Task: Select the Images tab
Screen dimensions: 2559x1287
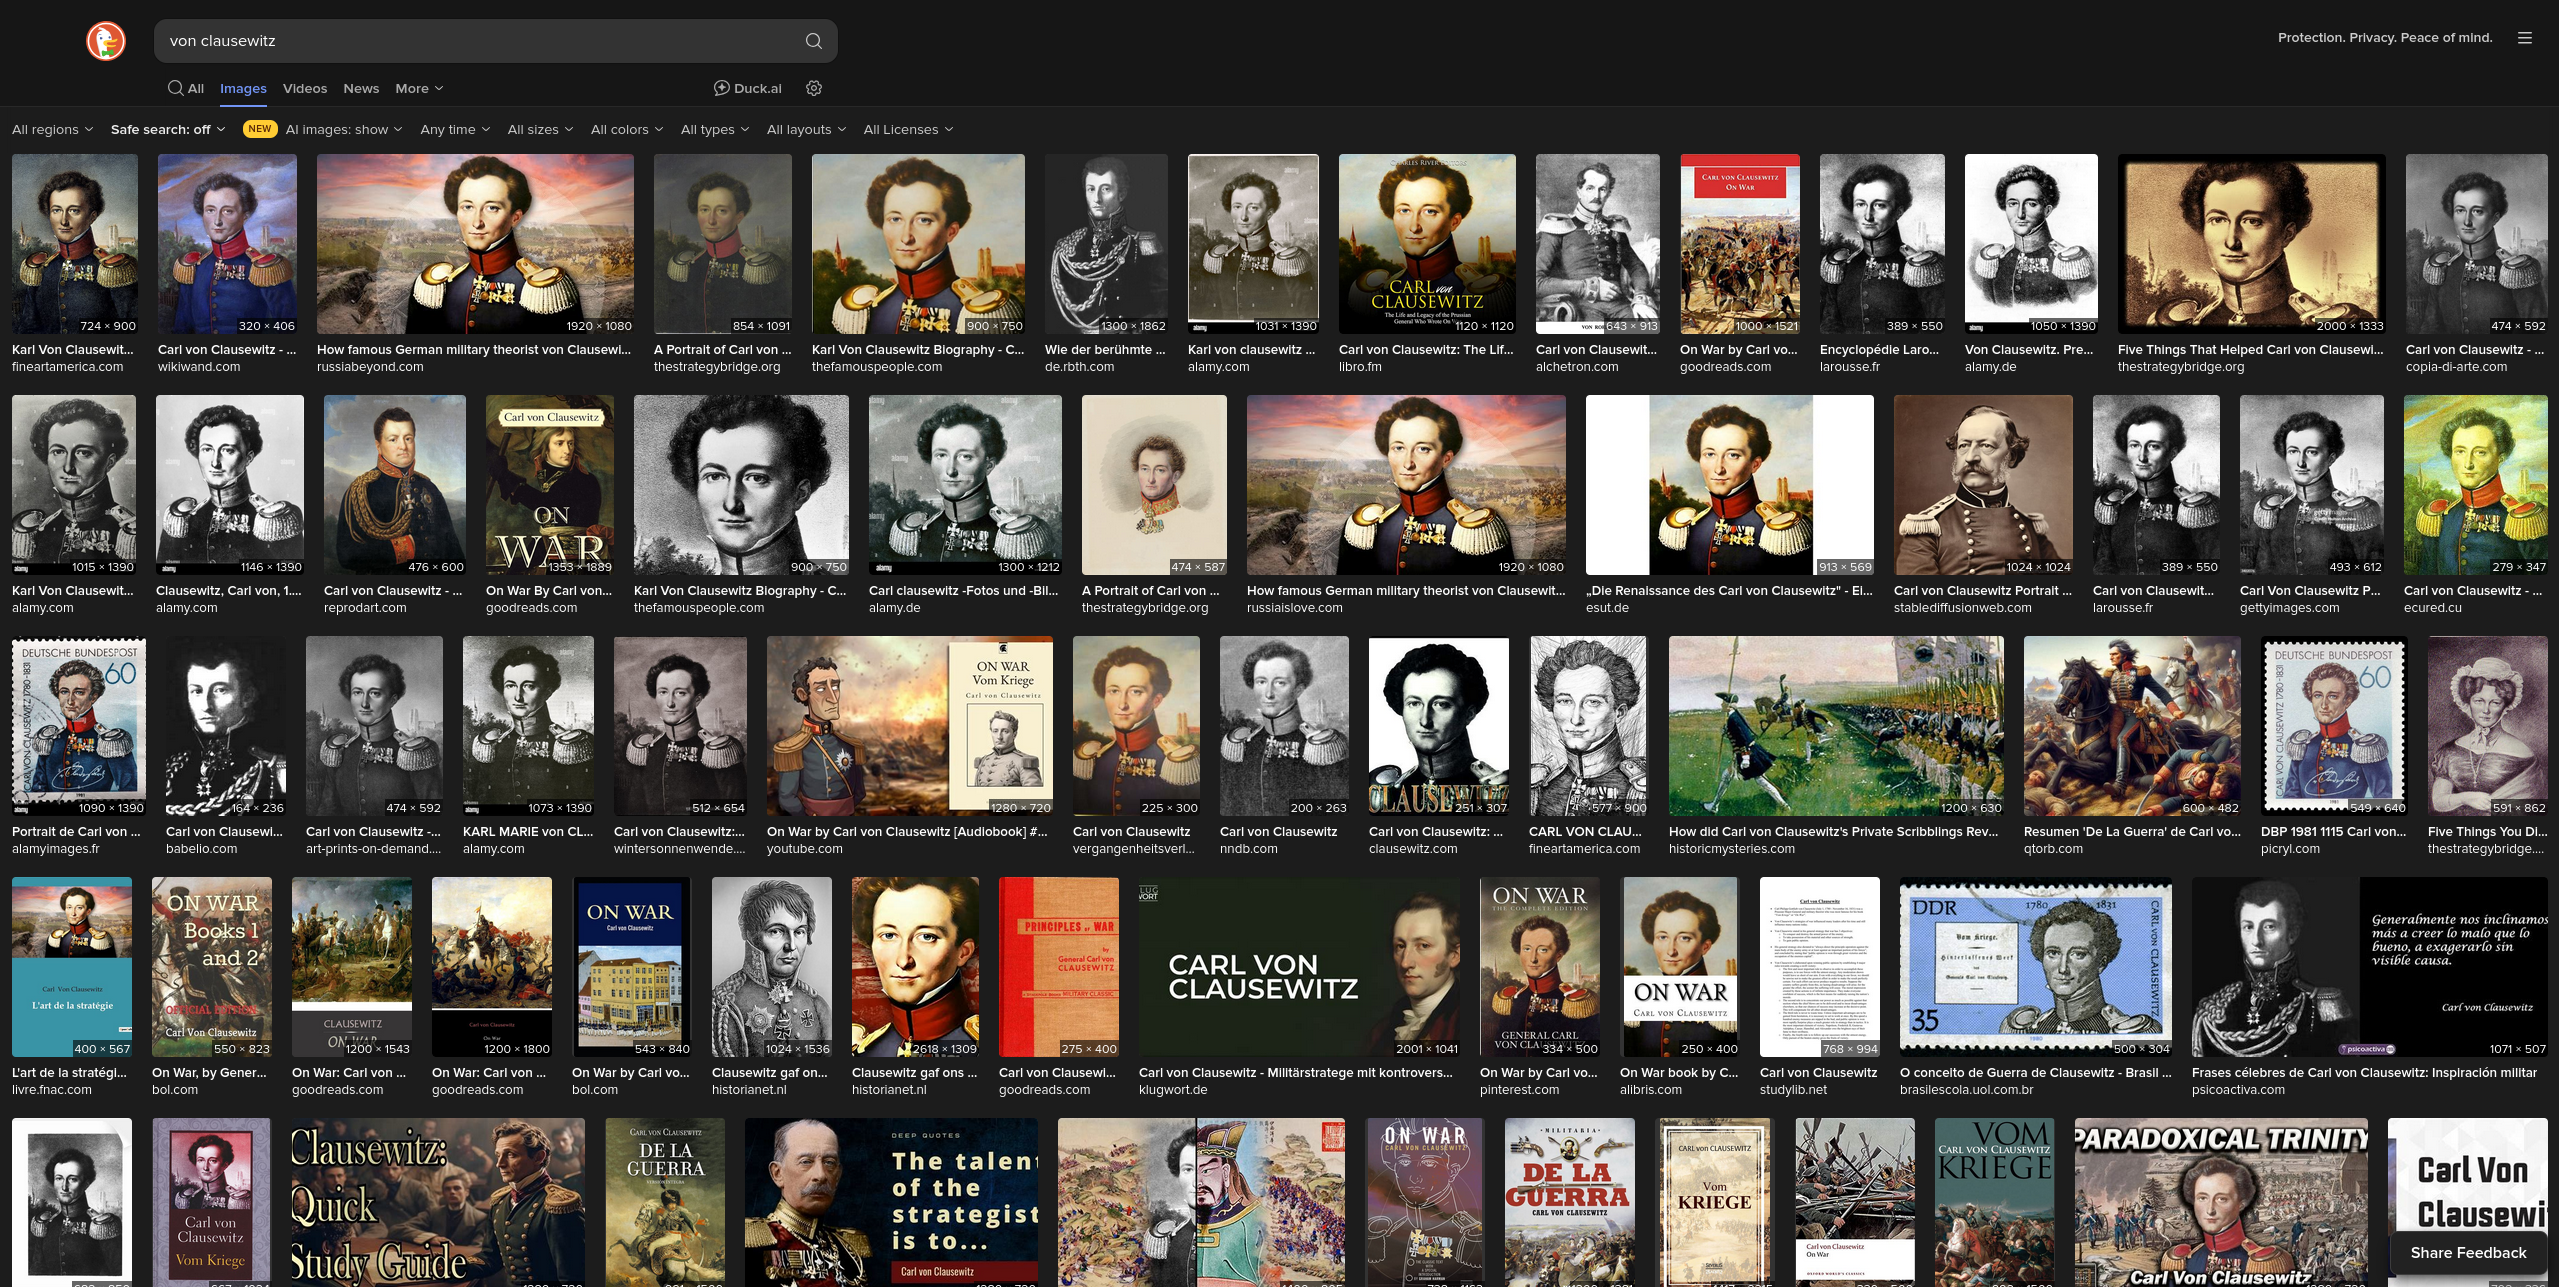Action: pos(243,88)
